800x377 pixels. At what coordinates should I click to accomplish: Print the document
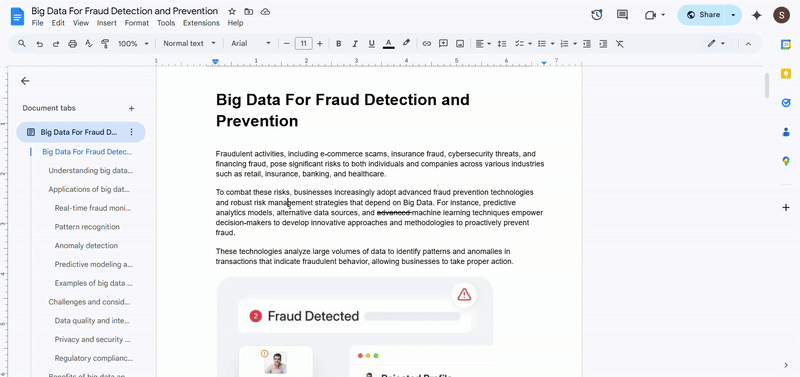point(72,44)
